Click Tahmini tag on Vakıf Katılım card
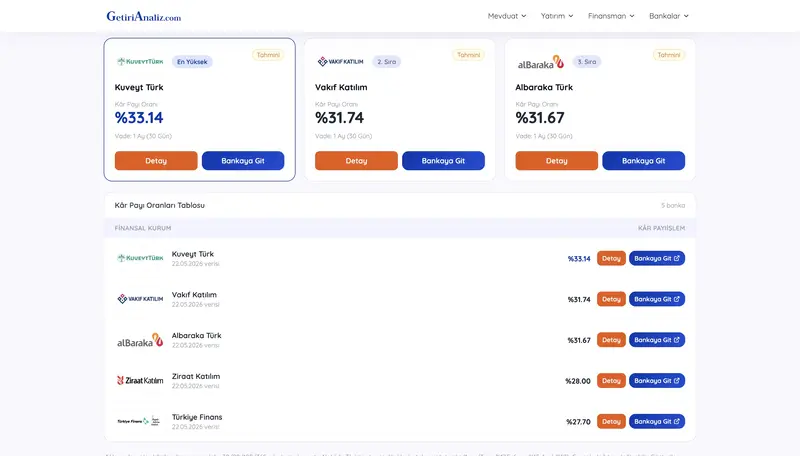Image resolution: width=800 pixels, height=456 pixels. (x=468, y=55)
